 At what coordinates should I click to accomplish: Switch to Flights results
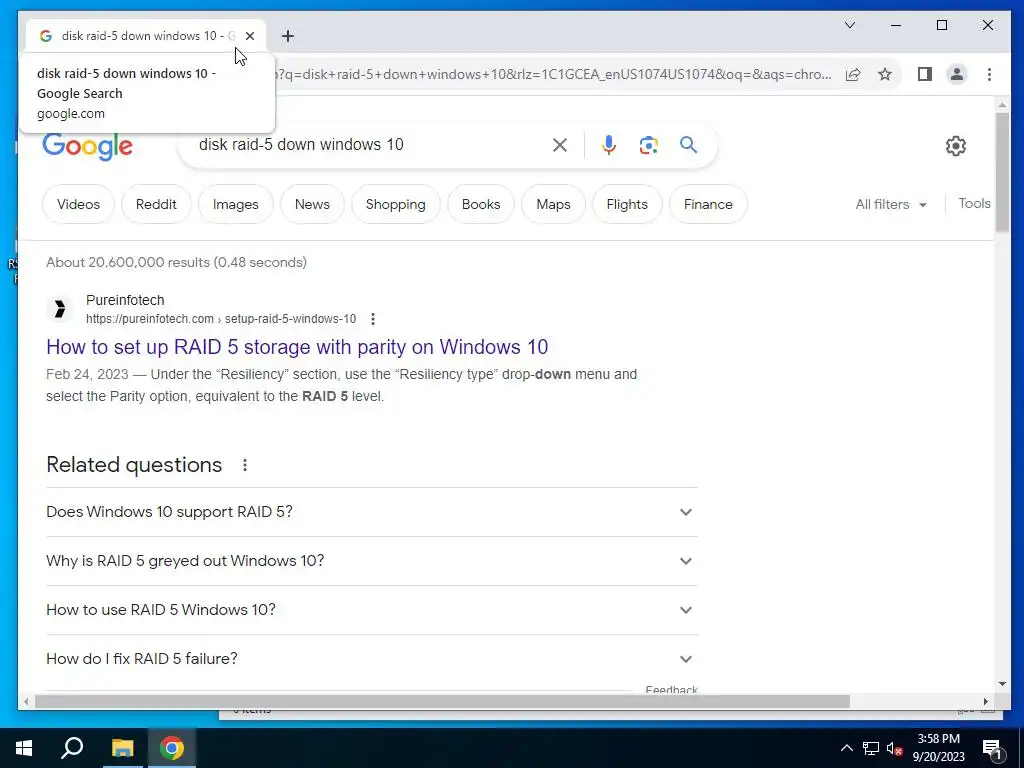click(627, 204)
